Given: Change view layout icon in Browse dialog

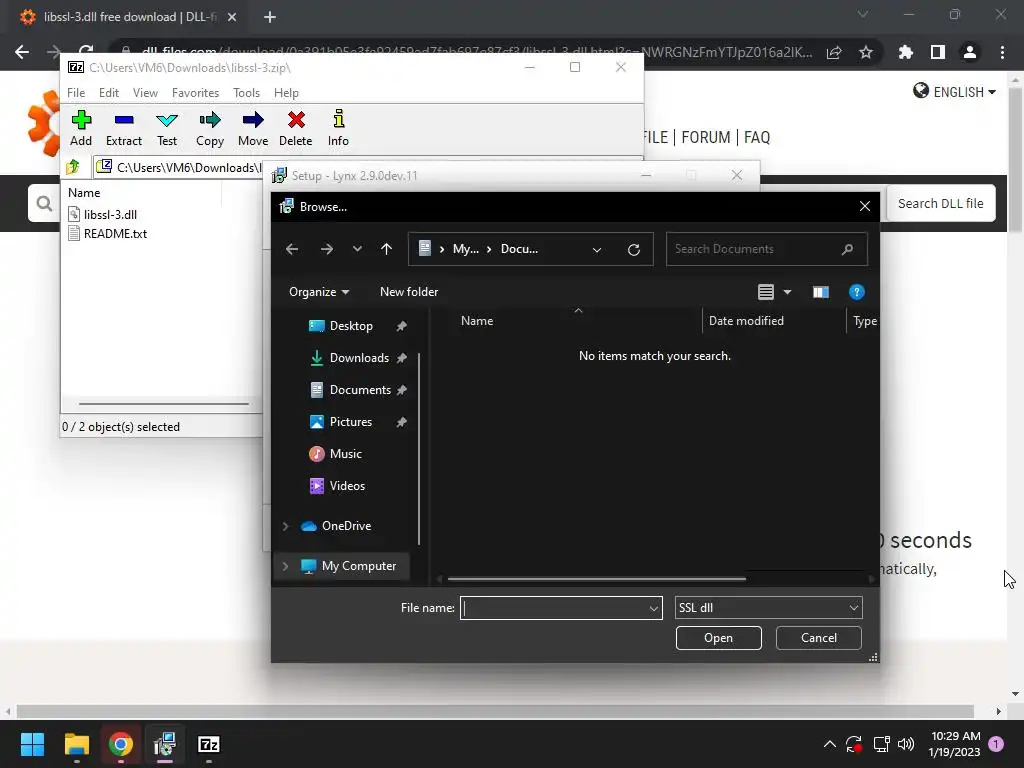Looking at the screenshot, I should 766,292.
